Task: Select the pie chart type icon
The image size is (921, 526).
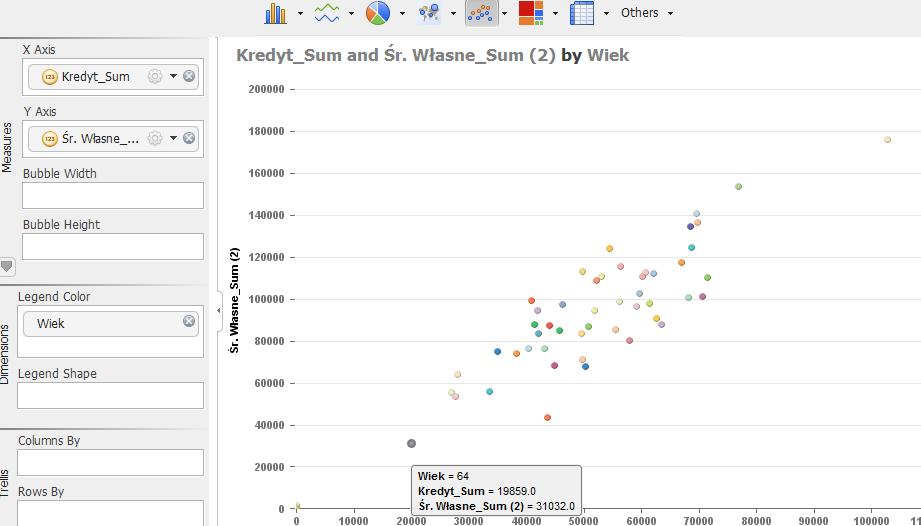Action: pyautogui.click(x=378, y=13)
